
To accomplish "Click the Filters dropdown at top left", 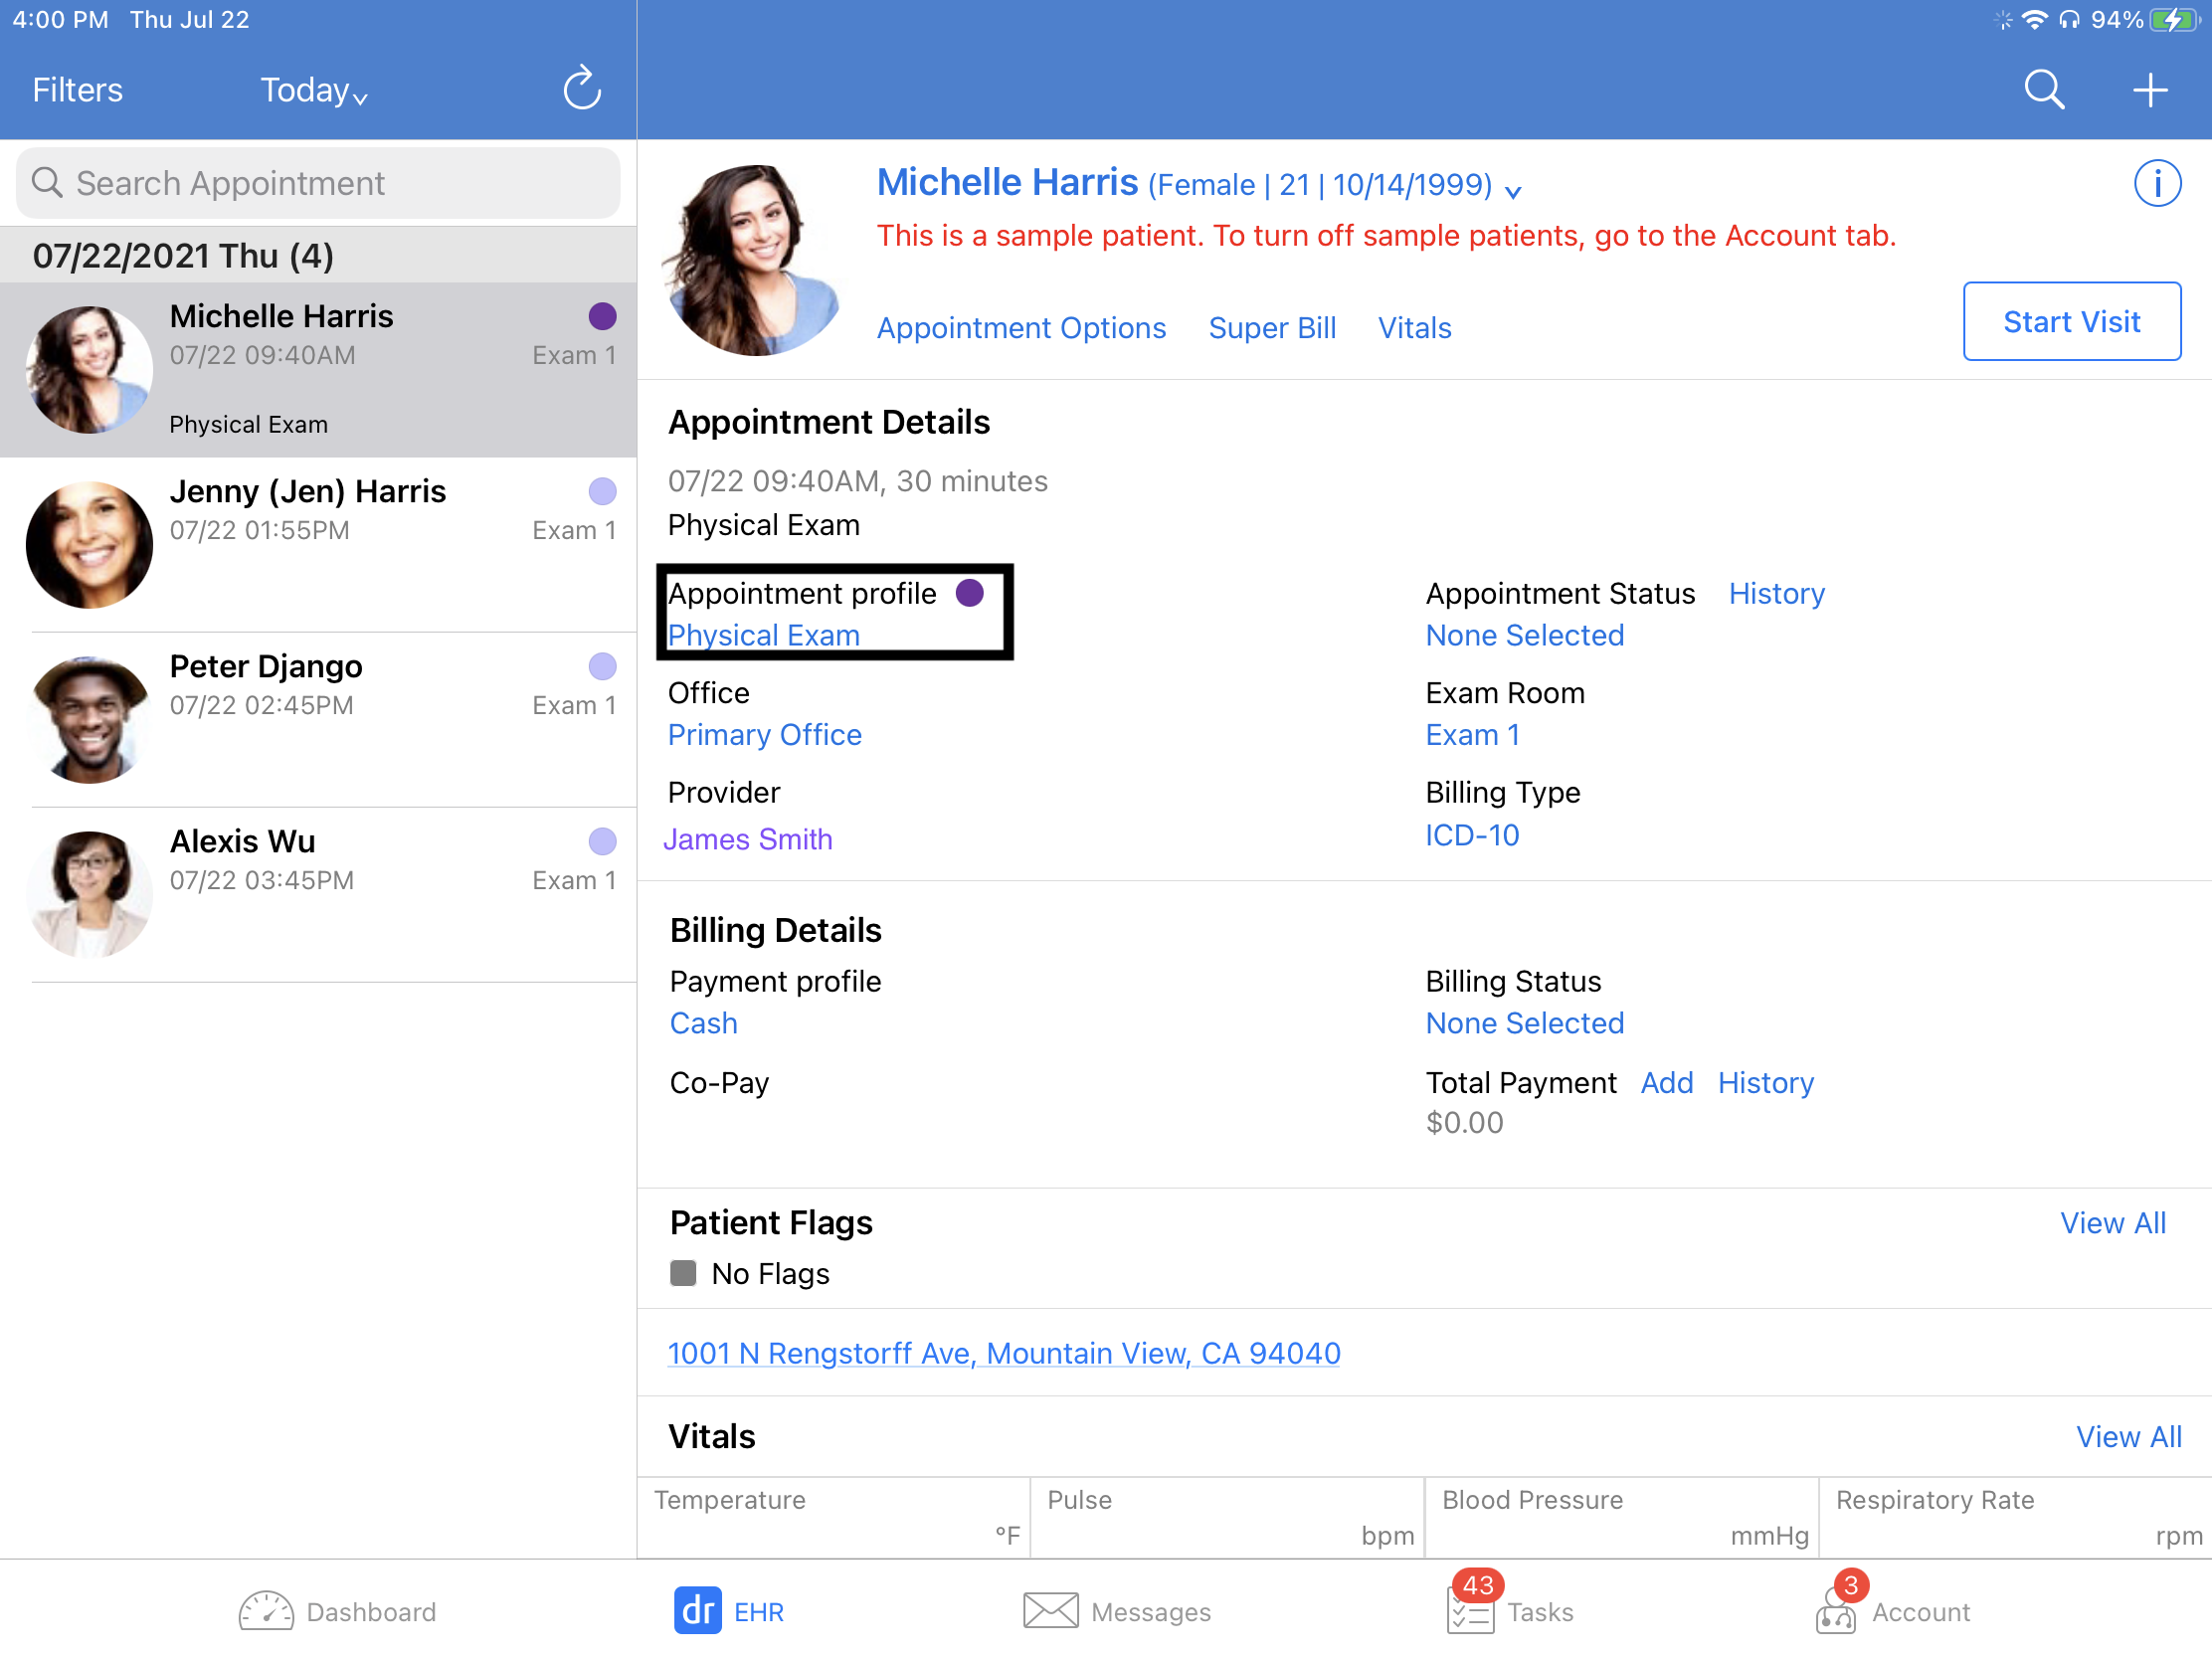I will 75,91.
